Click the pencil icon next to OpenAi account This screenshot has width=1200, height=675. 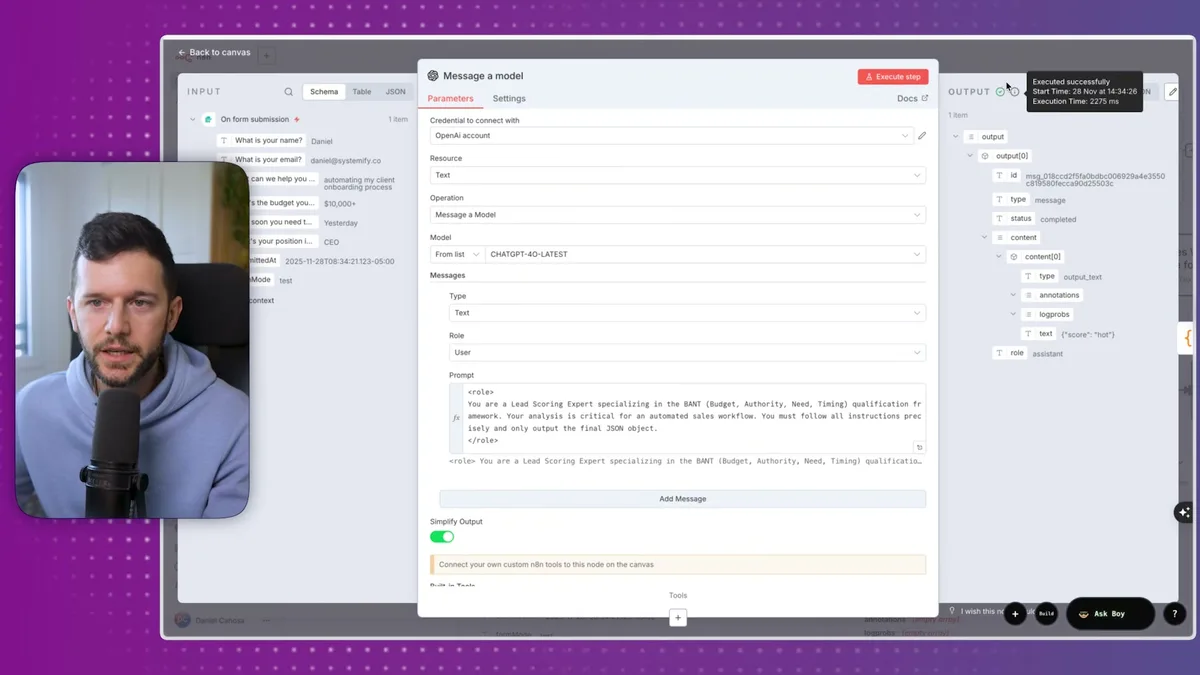(921, 134)
